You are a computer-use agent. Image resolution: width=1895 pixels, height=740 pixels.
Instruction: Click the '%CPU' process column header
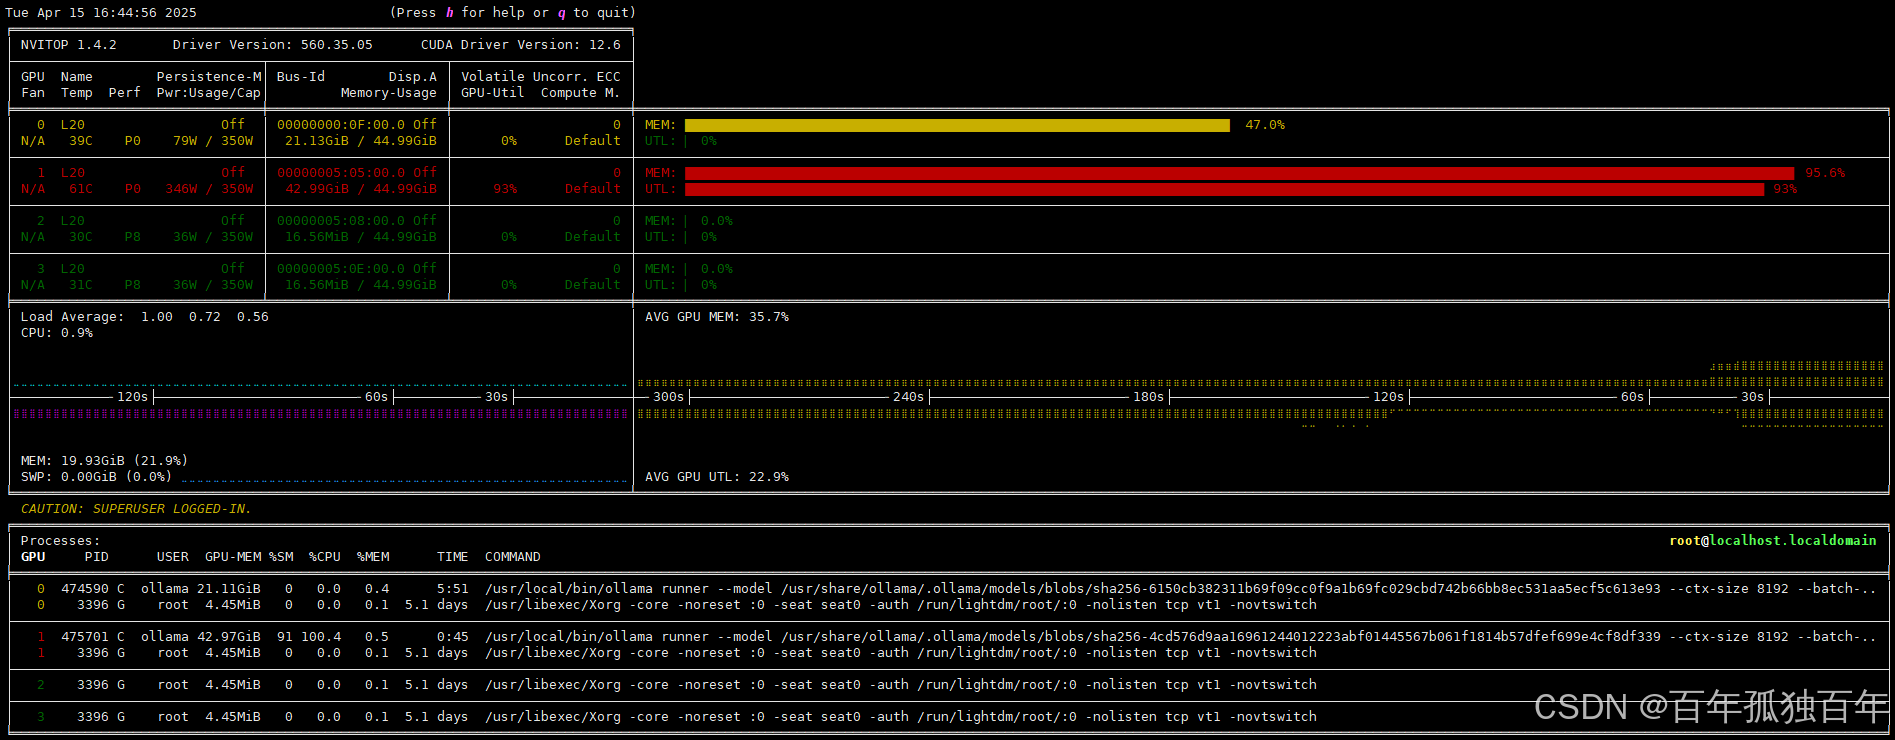(325, 557)
